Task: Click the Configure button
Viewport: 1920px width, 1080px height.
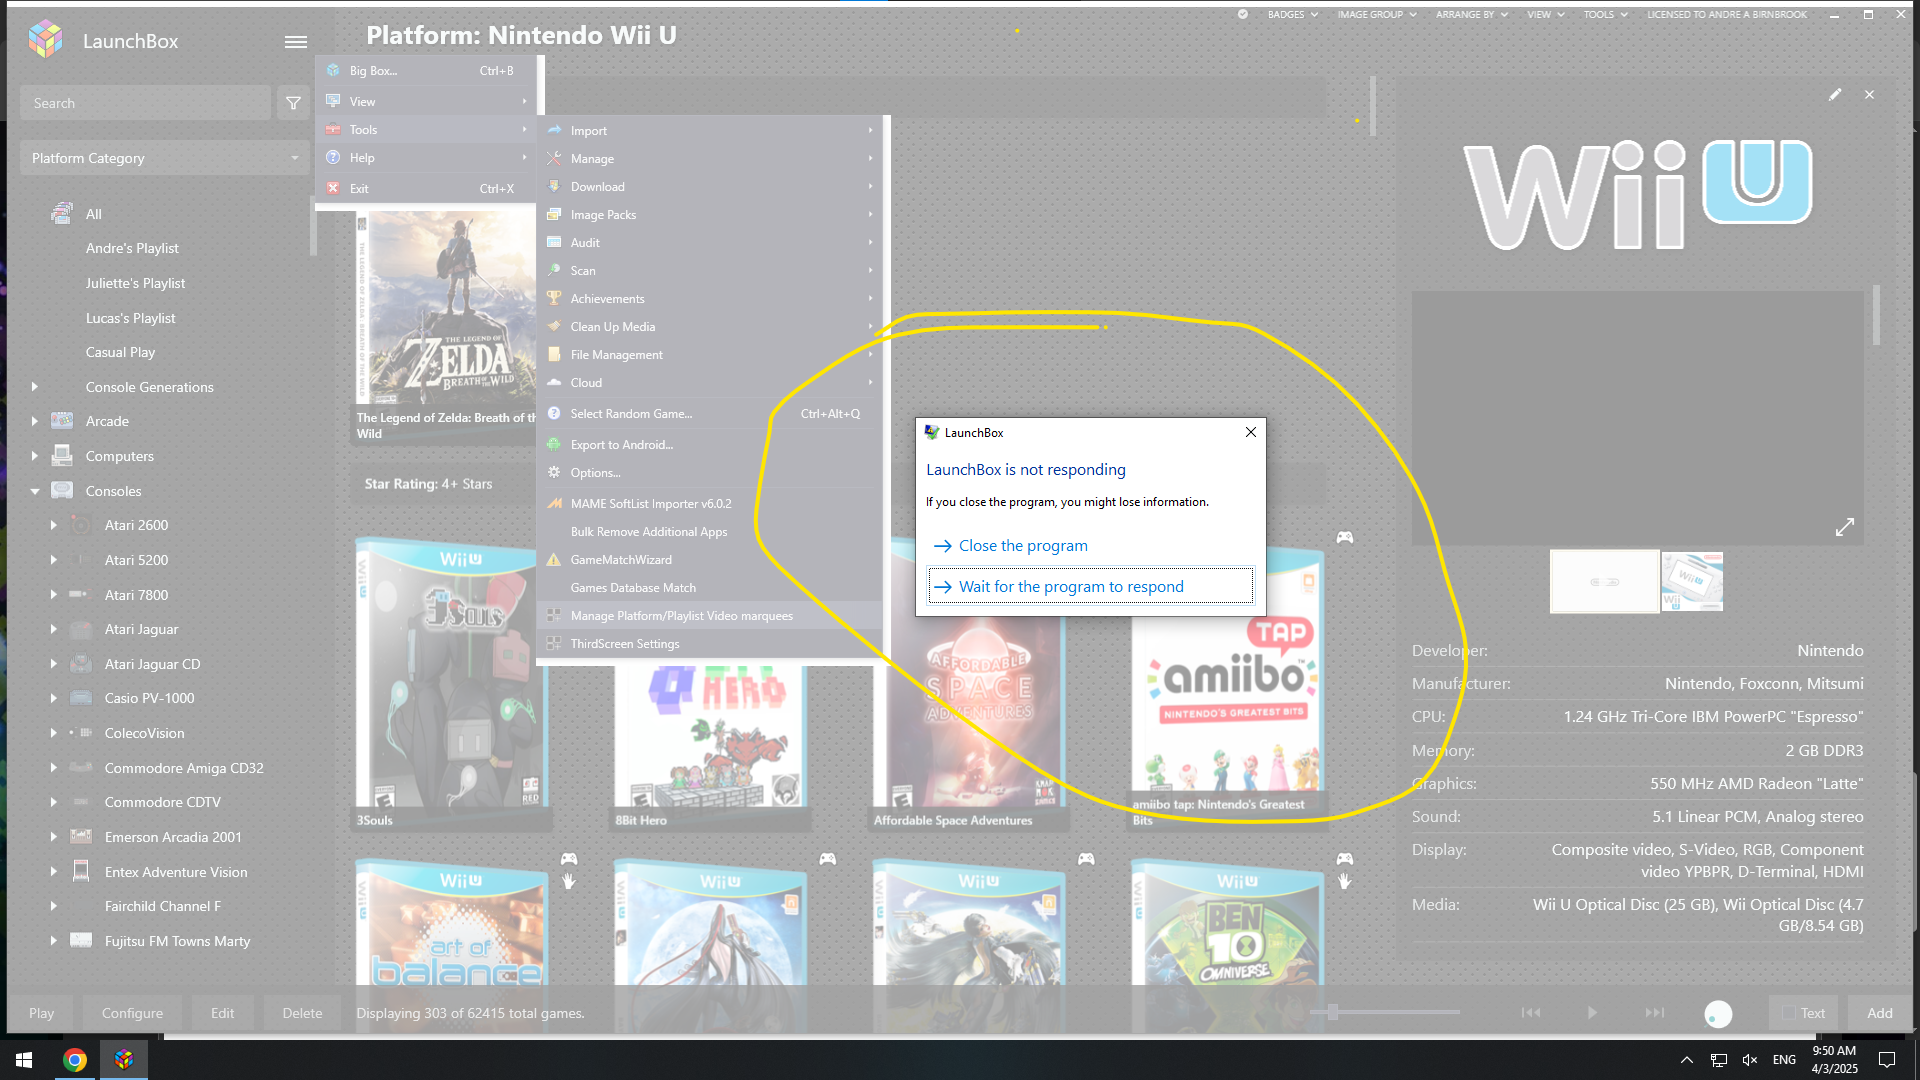Action: pos(132,1013)
